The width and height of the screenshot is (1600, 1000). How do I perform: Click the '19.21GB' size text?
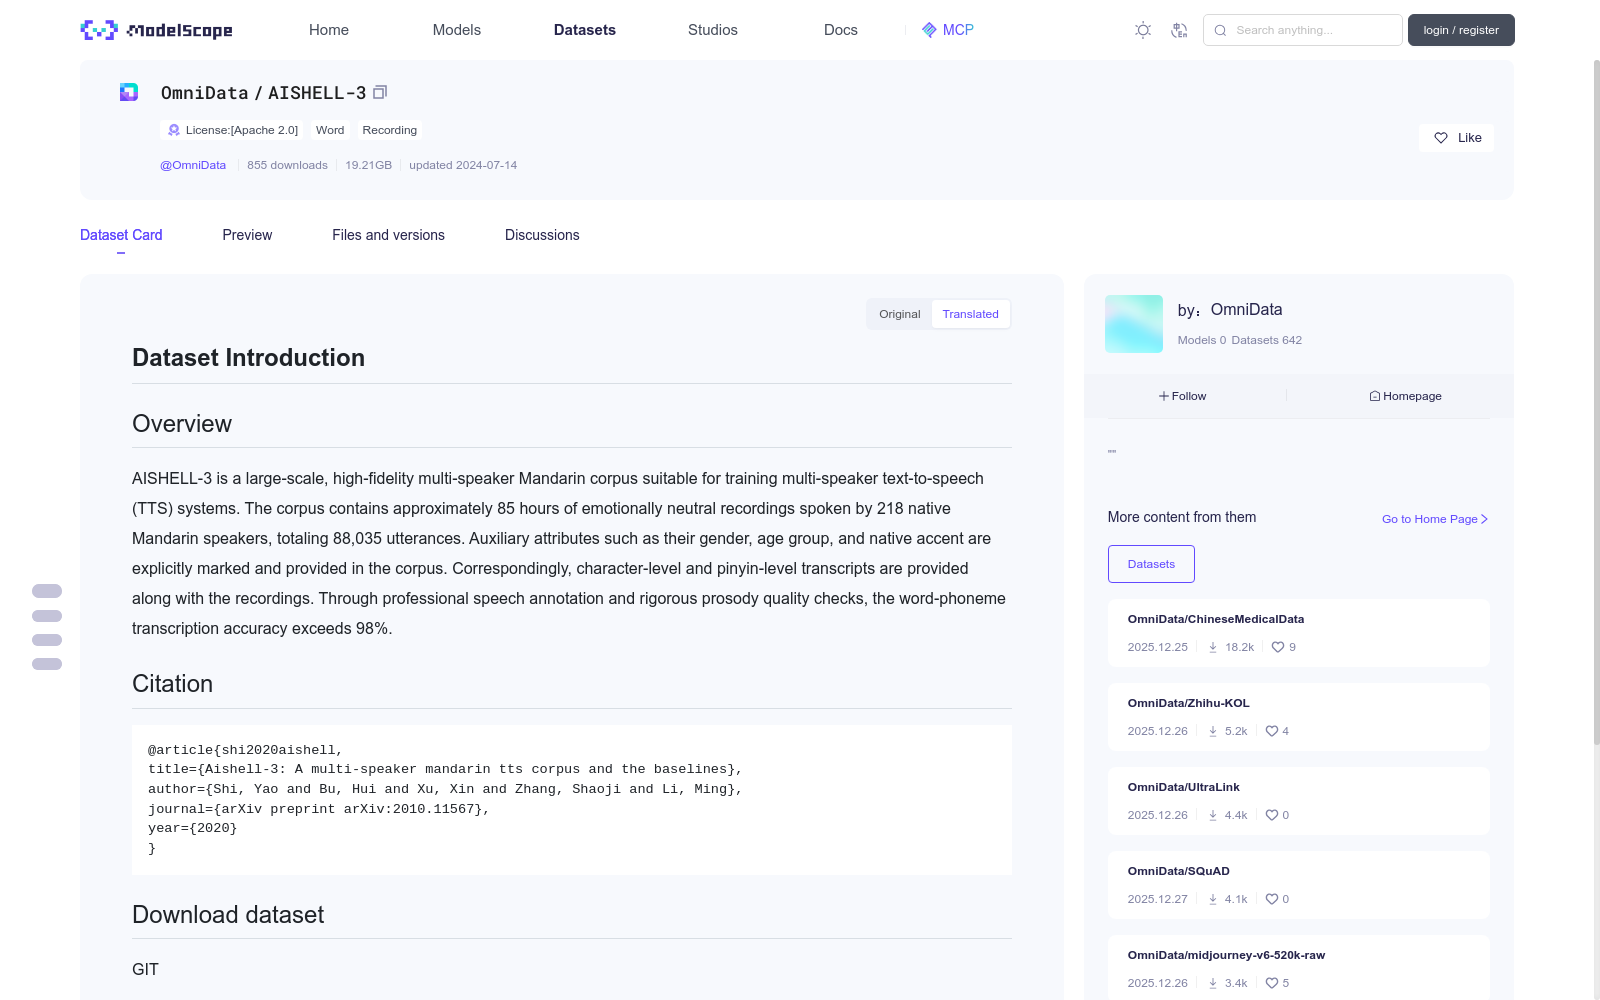pos(368,165)
